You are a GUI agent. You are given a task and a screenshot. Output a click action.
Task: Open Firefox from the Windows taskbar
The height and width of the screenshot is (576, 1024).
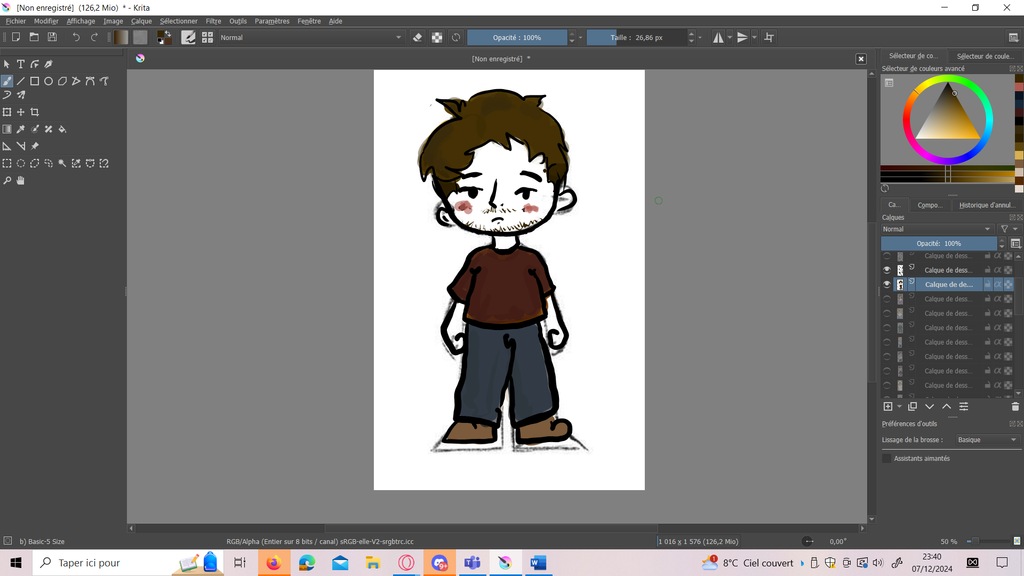point(273,563)
